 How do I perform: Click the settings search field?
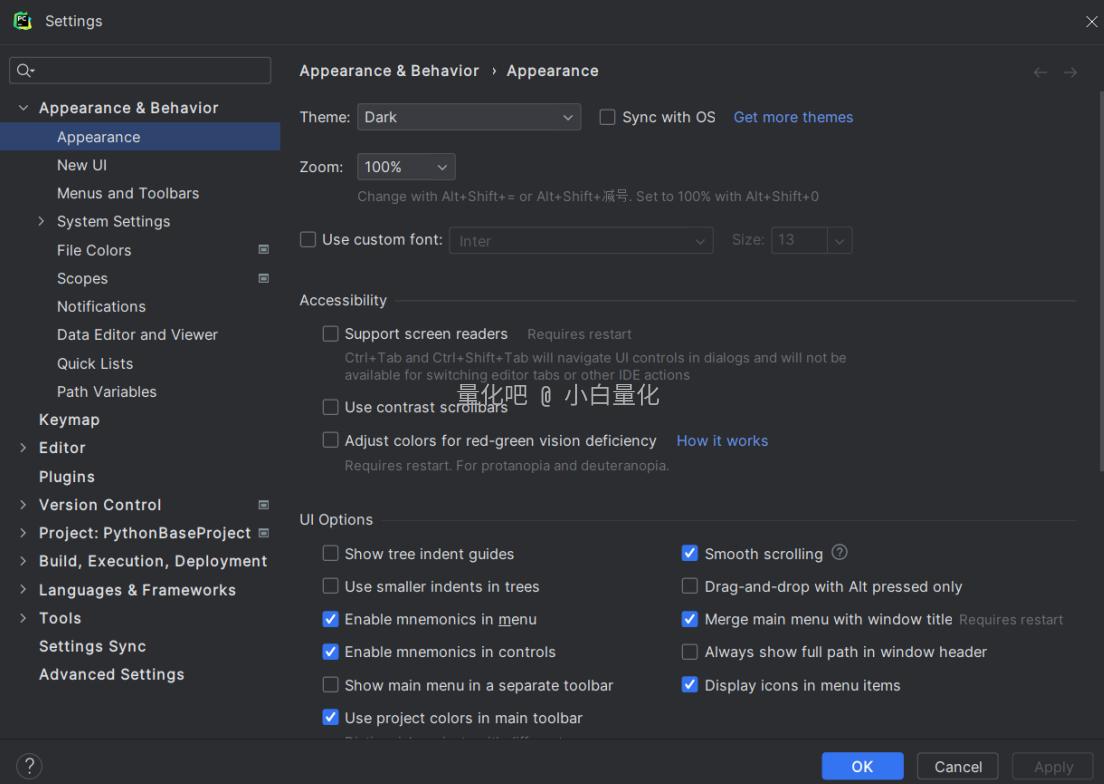pos(150,71)
